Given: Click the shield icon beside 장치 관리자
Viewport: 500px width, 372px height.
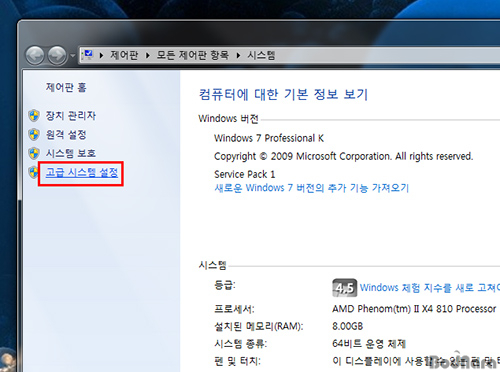Looking at the screenshot, I should (34, 116).
